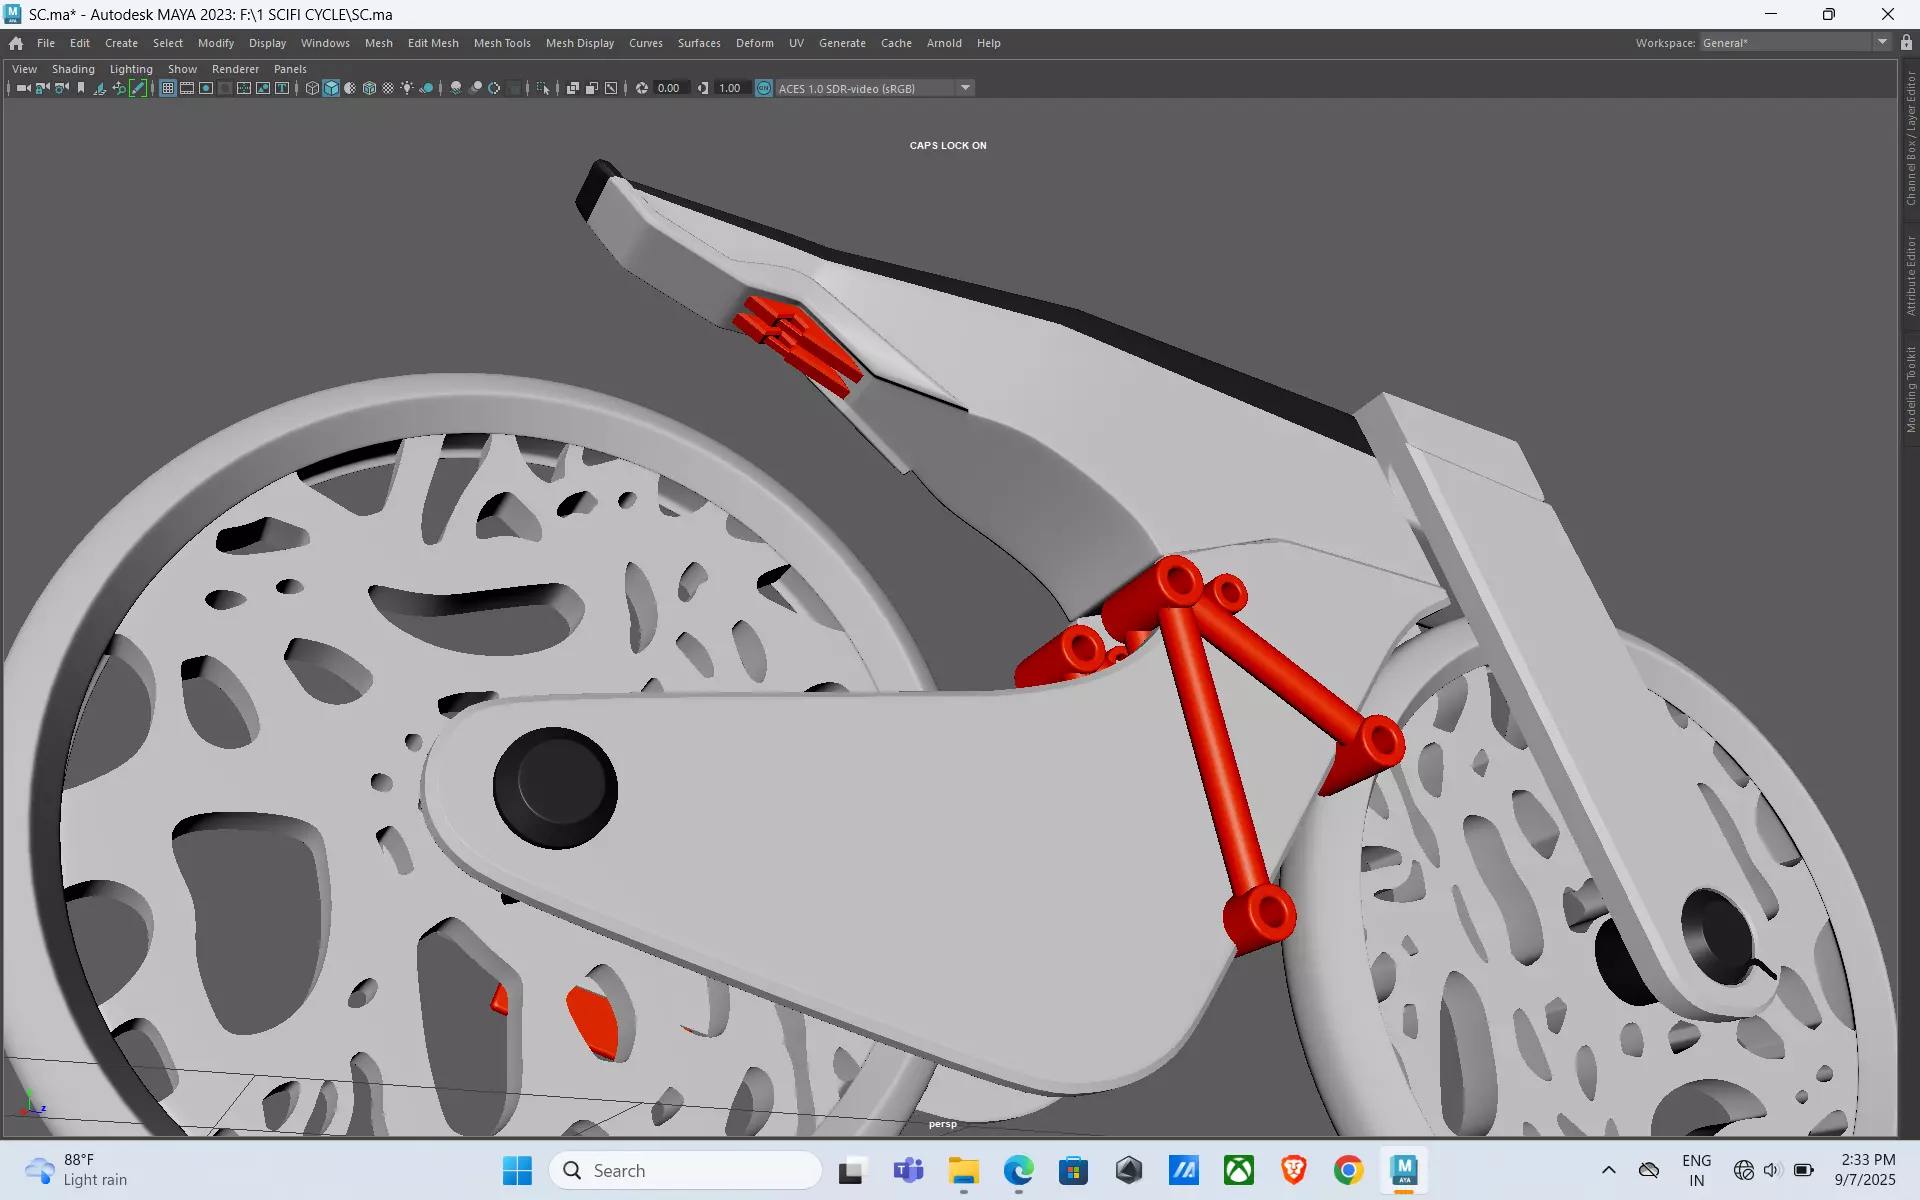Click the Exposure reset icon
Viewport: 1920px width, 1200px height.
click(x=642, y=88)
